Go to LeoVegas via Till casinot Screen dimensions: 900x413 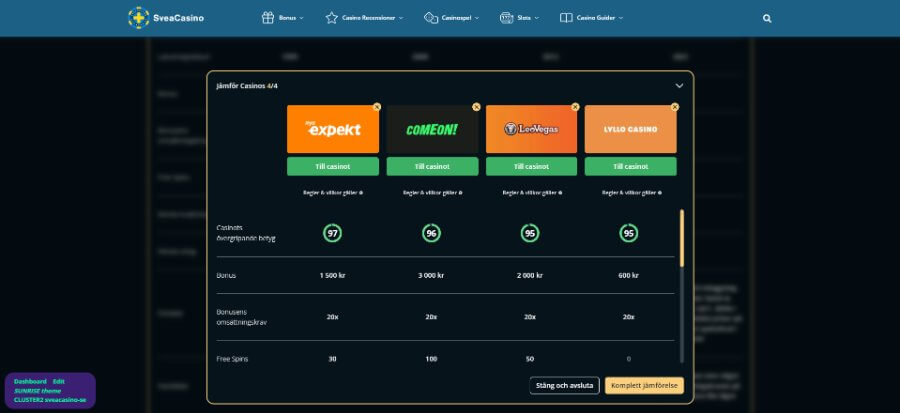point(532,166)
